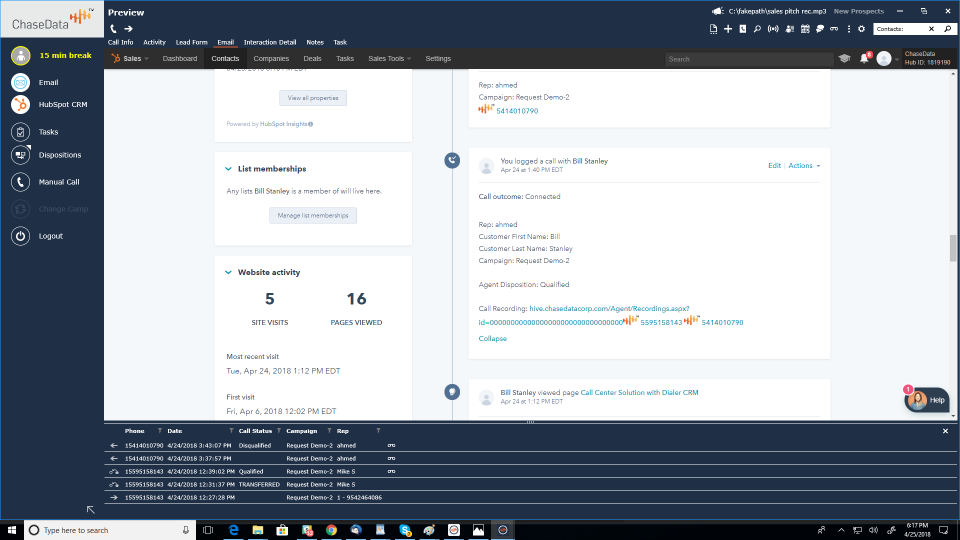The image size is (960, 540).
Task: Collapse the logged call details
Action: point(492,339)
